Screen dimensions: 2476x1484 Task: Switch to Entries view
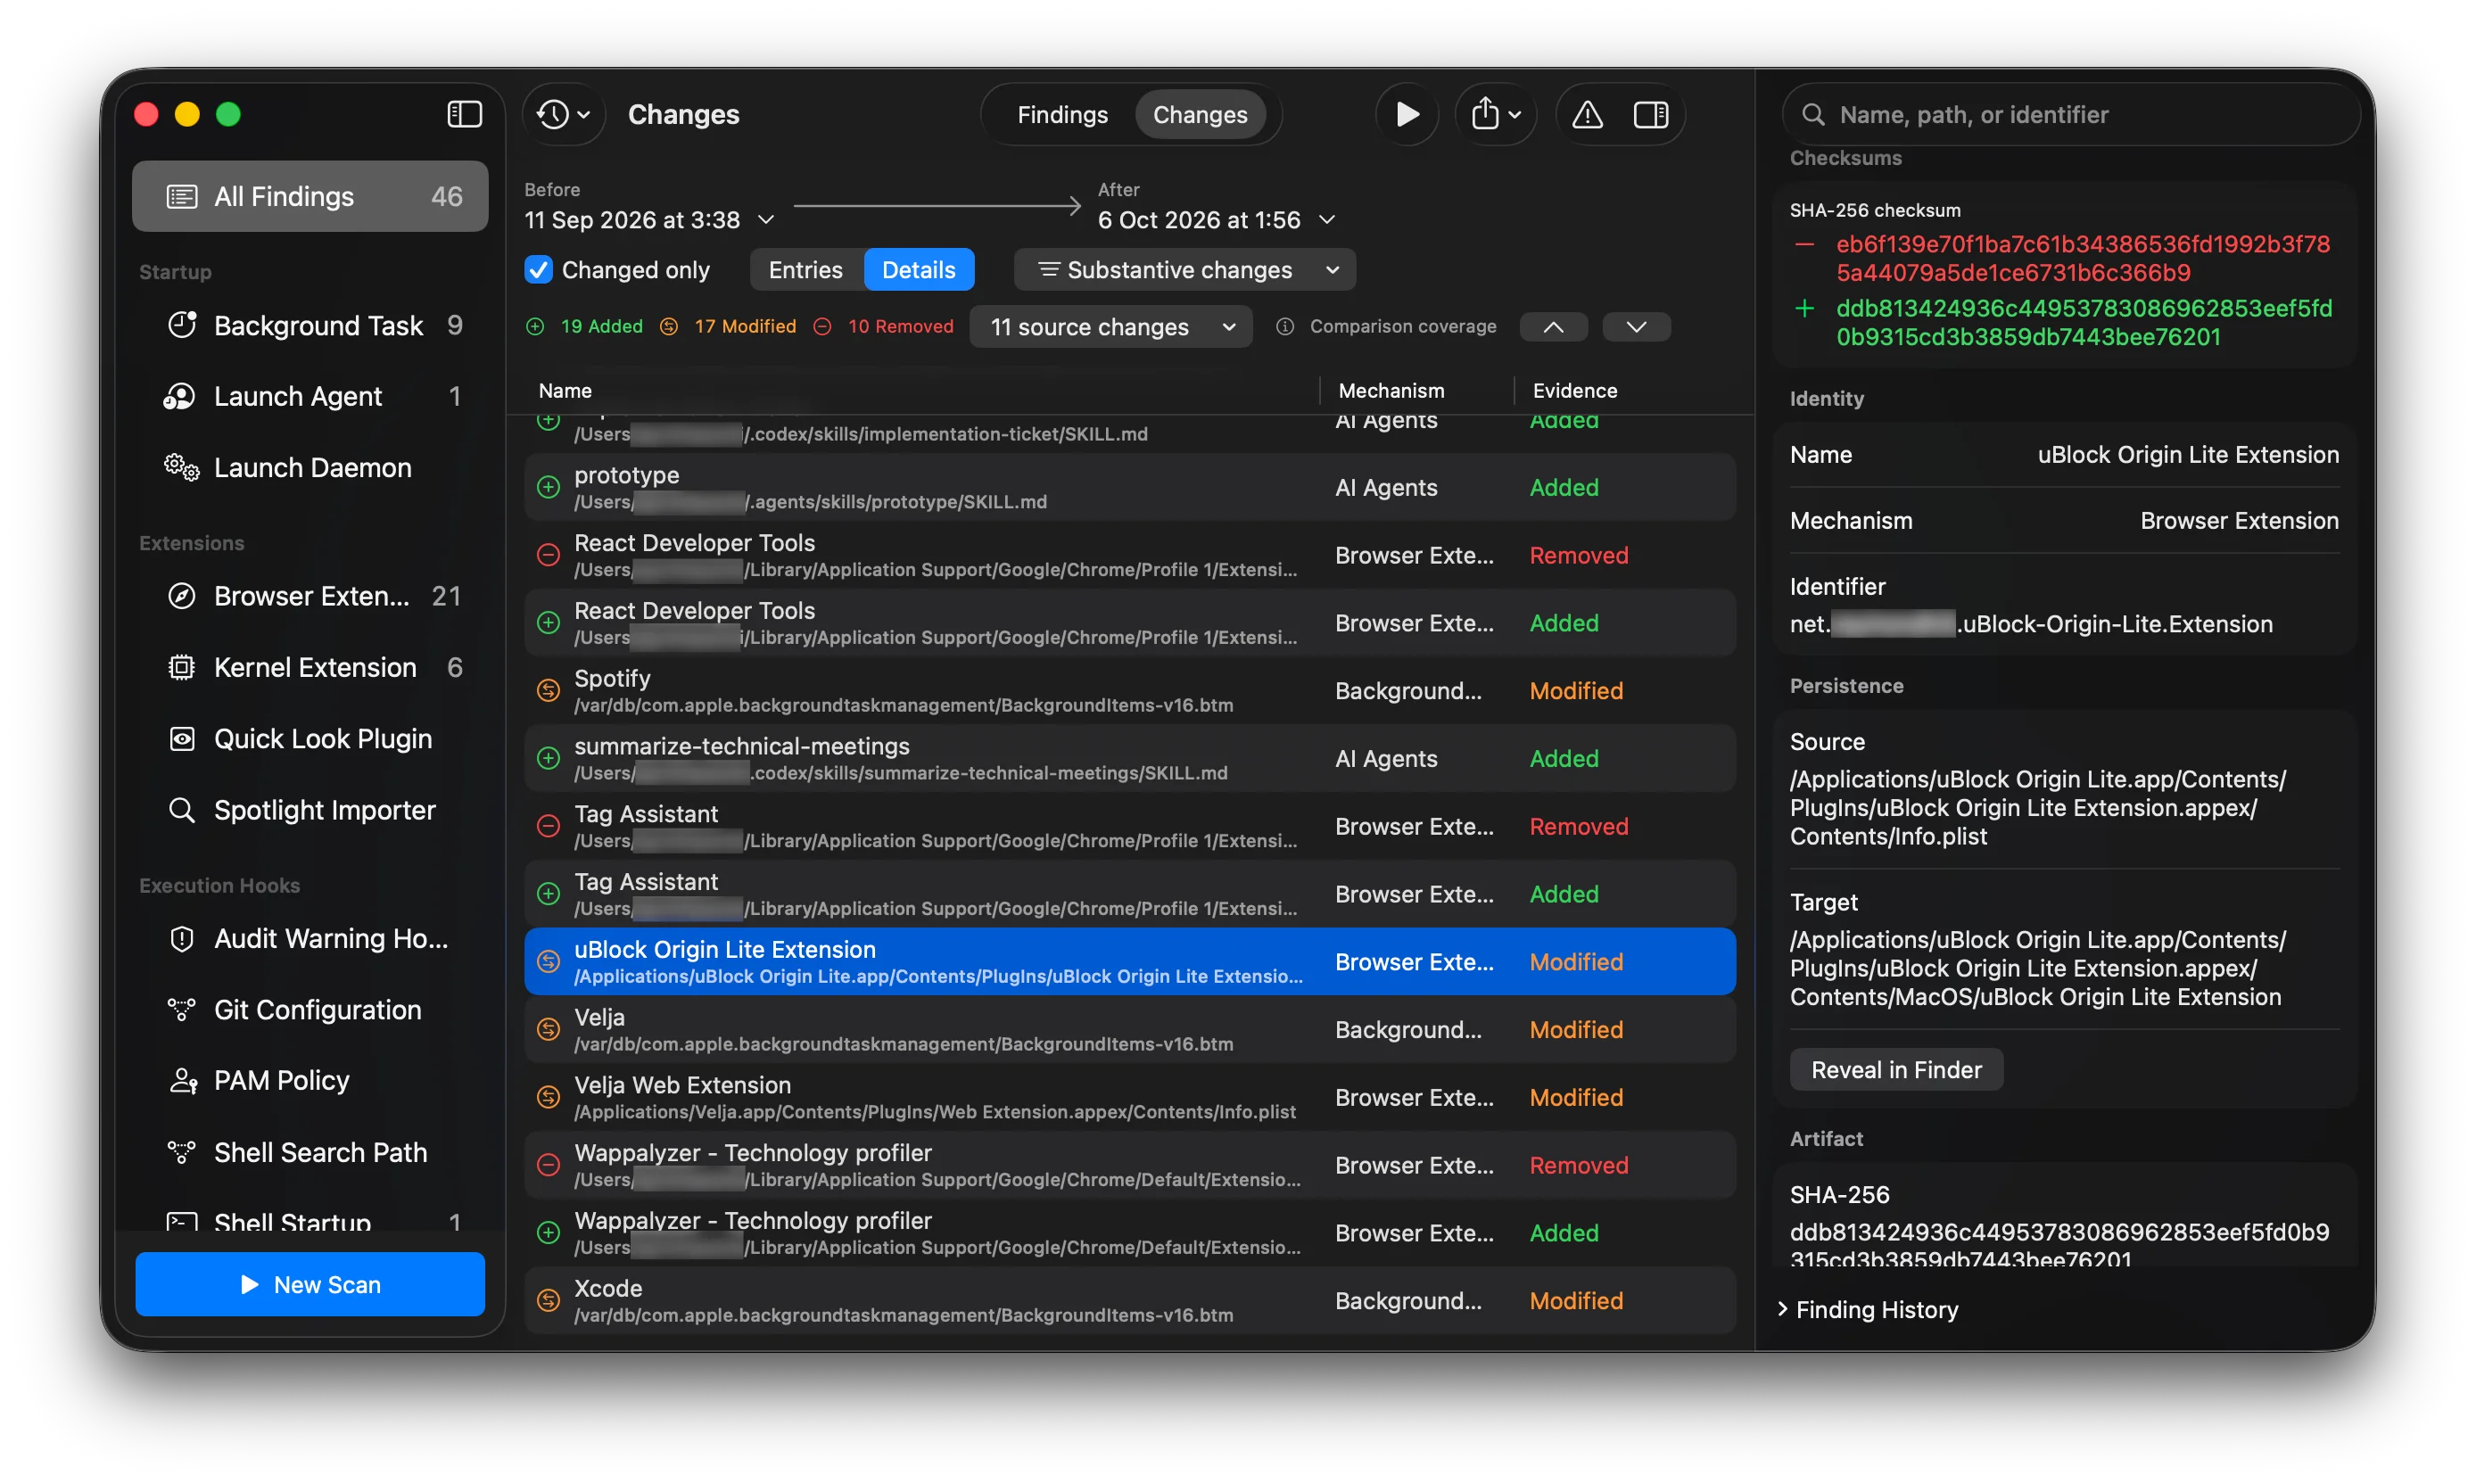(x=805, y=269)
